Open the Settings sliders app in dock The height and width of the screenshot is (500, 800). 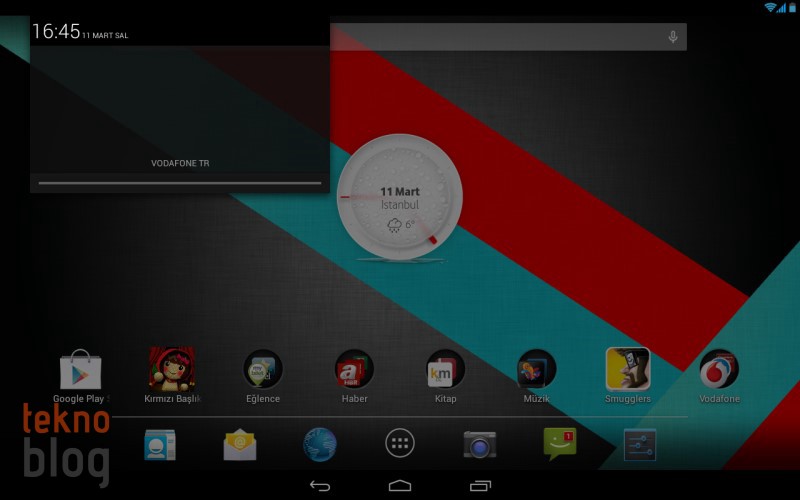640,443
